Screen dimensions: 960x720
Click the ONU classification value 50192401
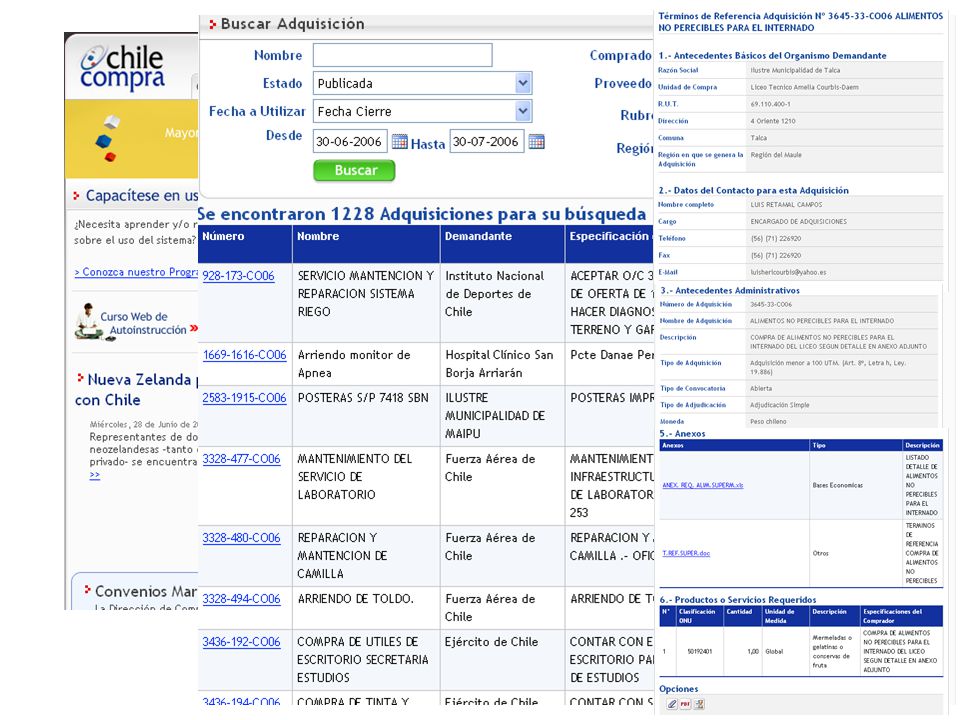700,651
